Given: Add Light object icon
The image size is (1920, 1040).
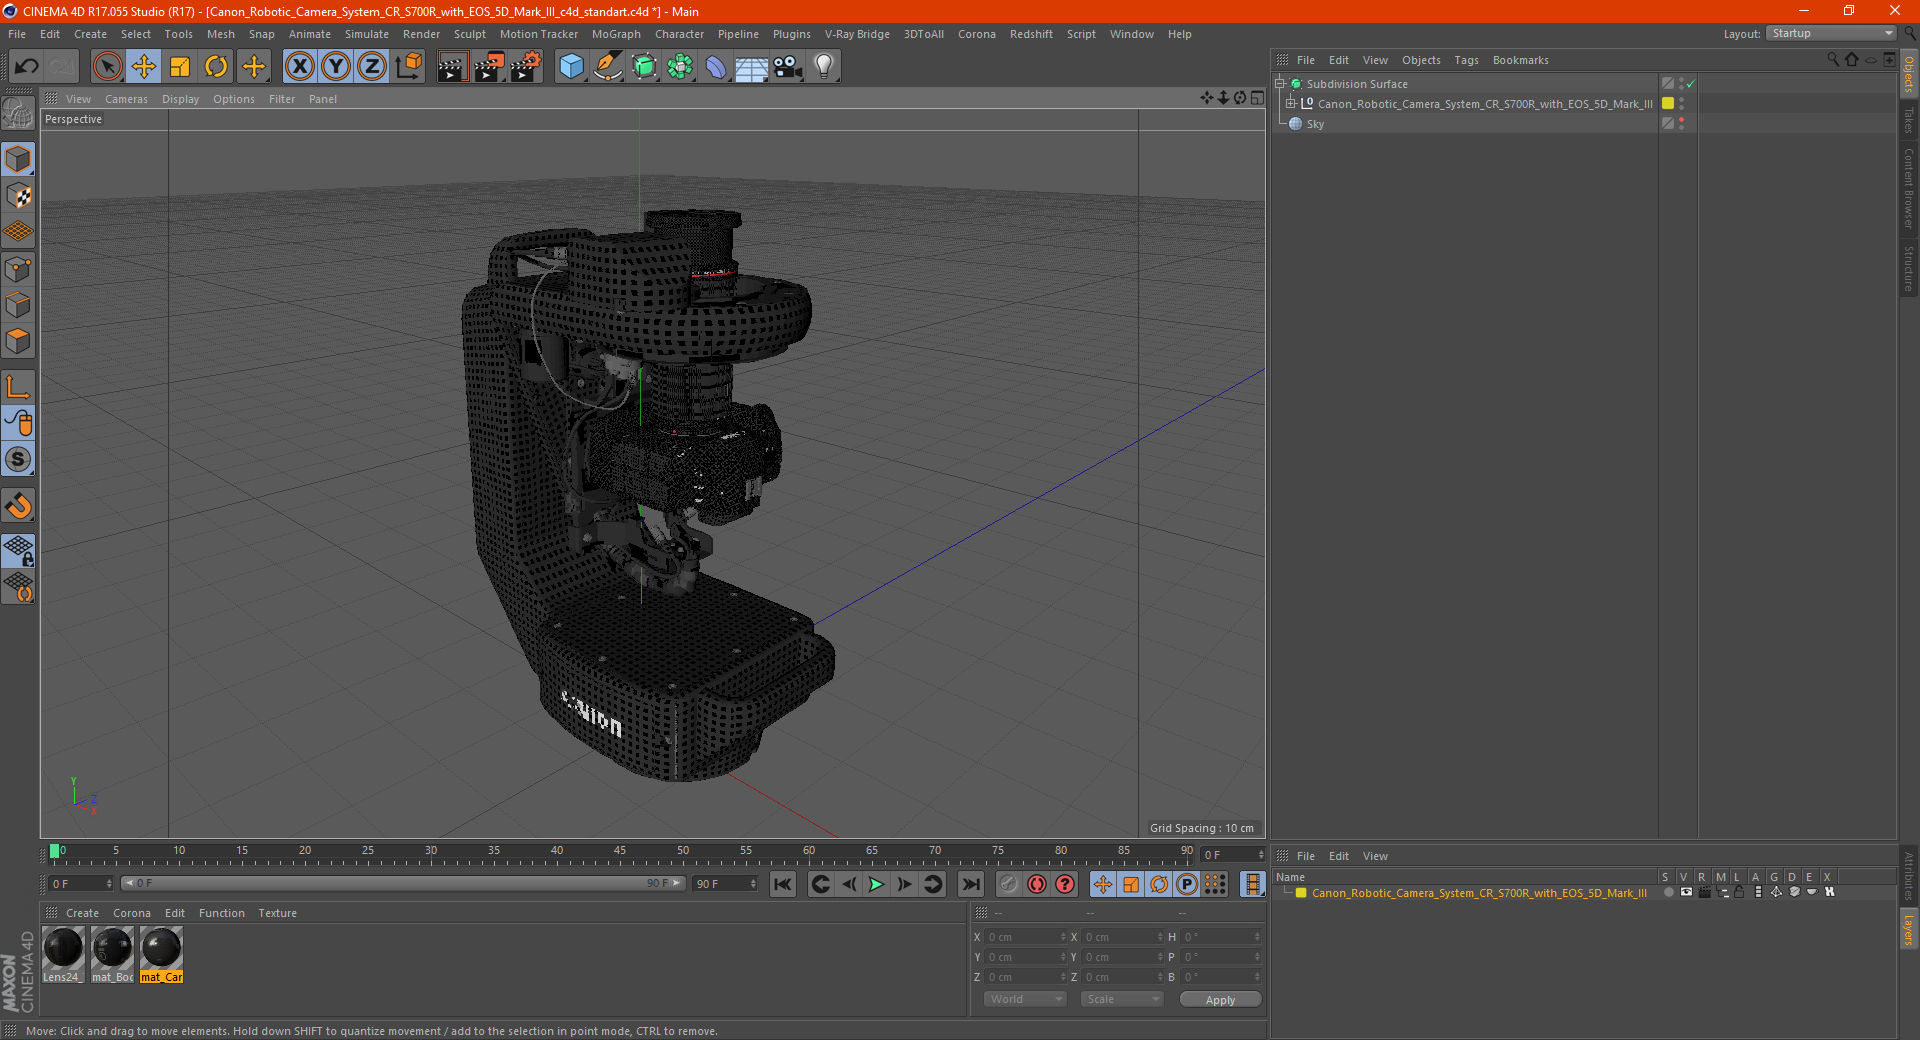Looking at the screenshot, I should click(824, 67).
